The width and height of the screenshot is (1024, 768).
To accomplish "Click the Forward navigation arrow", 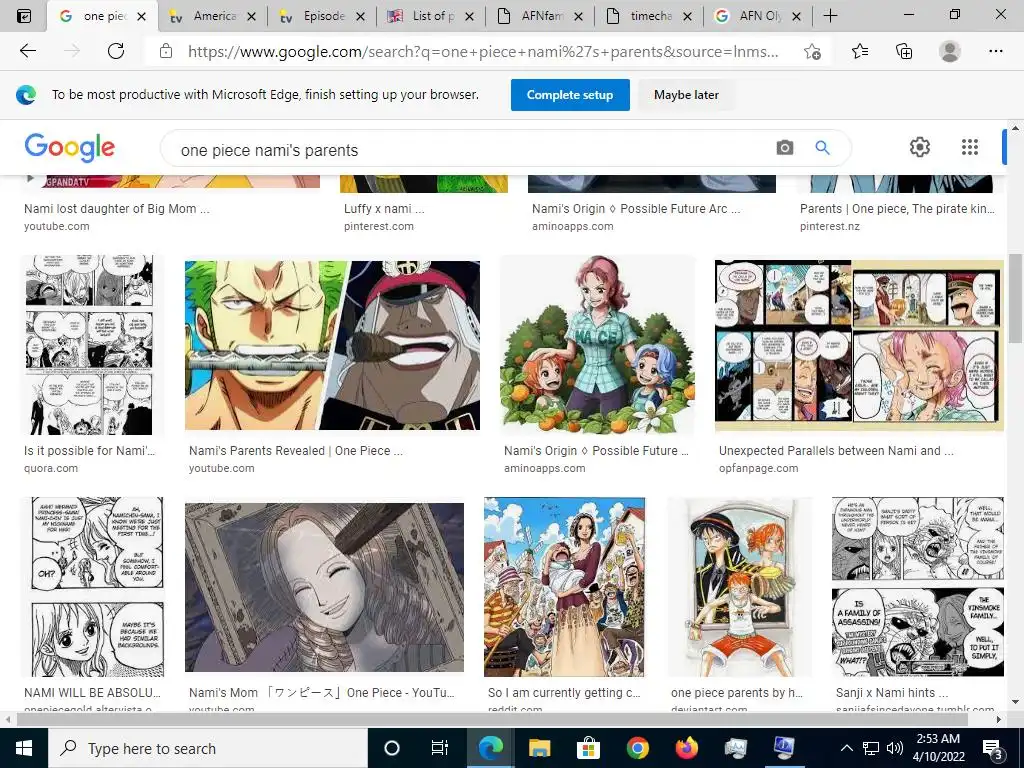I will pos(72,51).
